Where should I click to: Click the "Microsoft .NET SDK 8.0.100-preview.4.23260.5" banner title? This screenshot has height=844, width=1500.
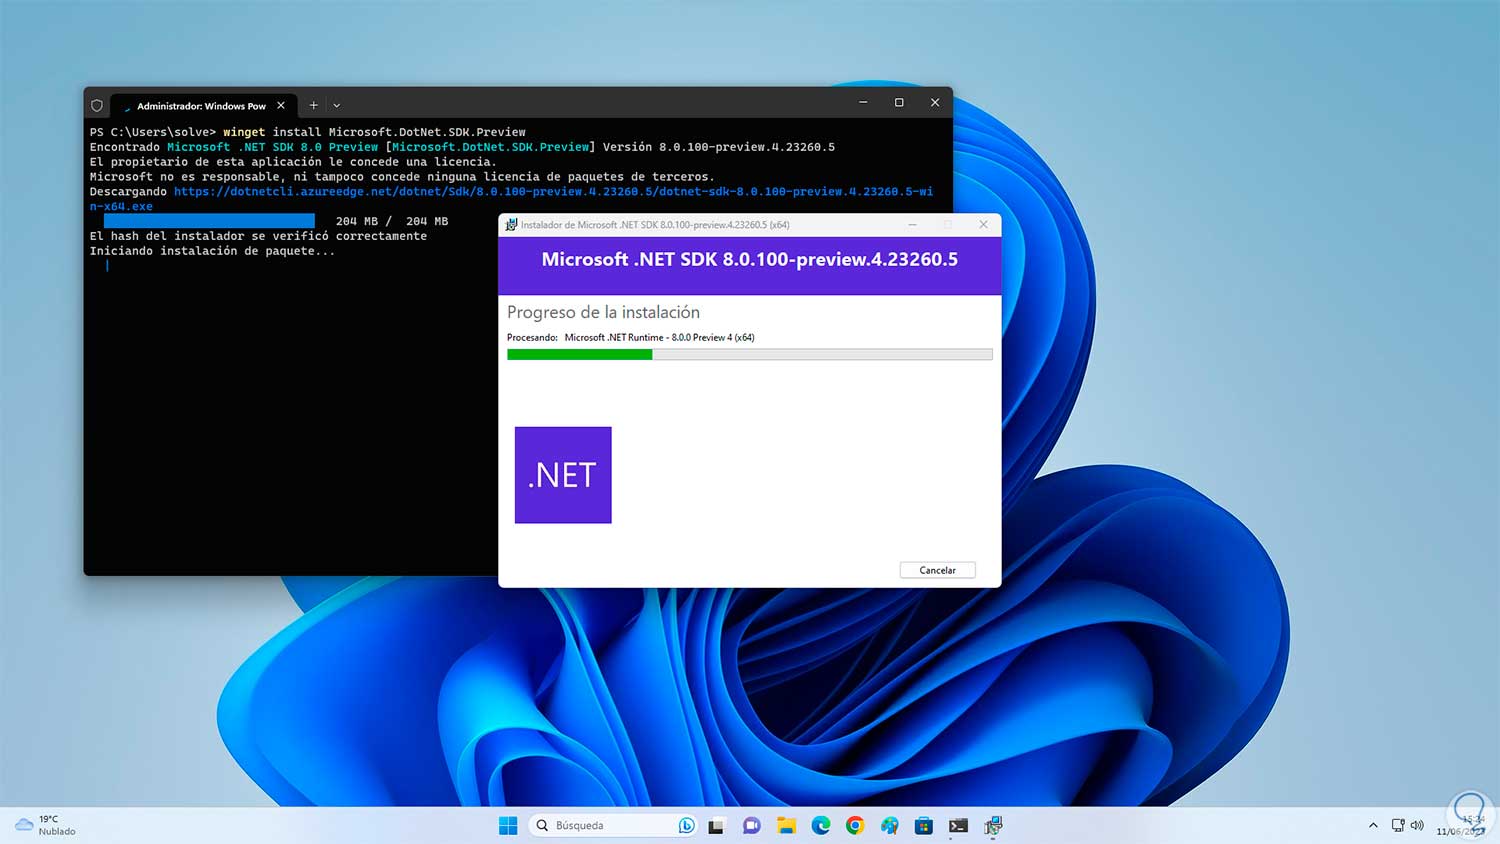[x=750, y=259]
